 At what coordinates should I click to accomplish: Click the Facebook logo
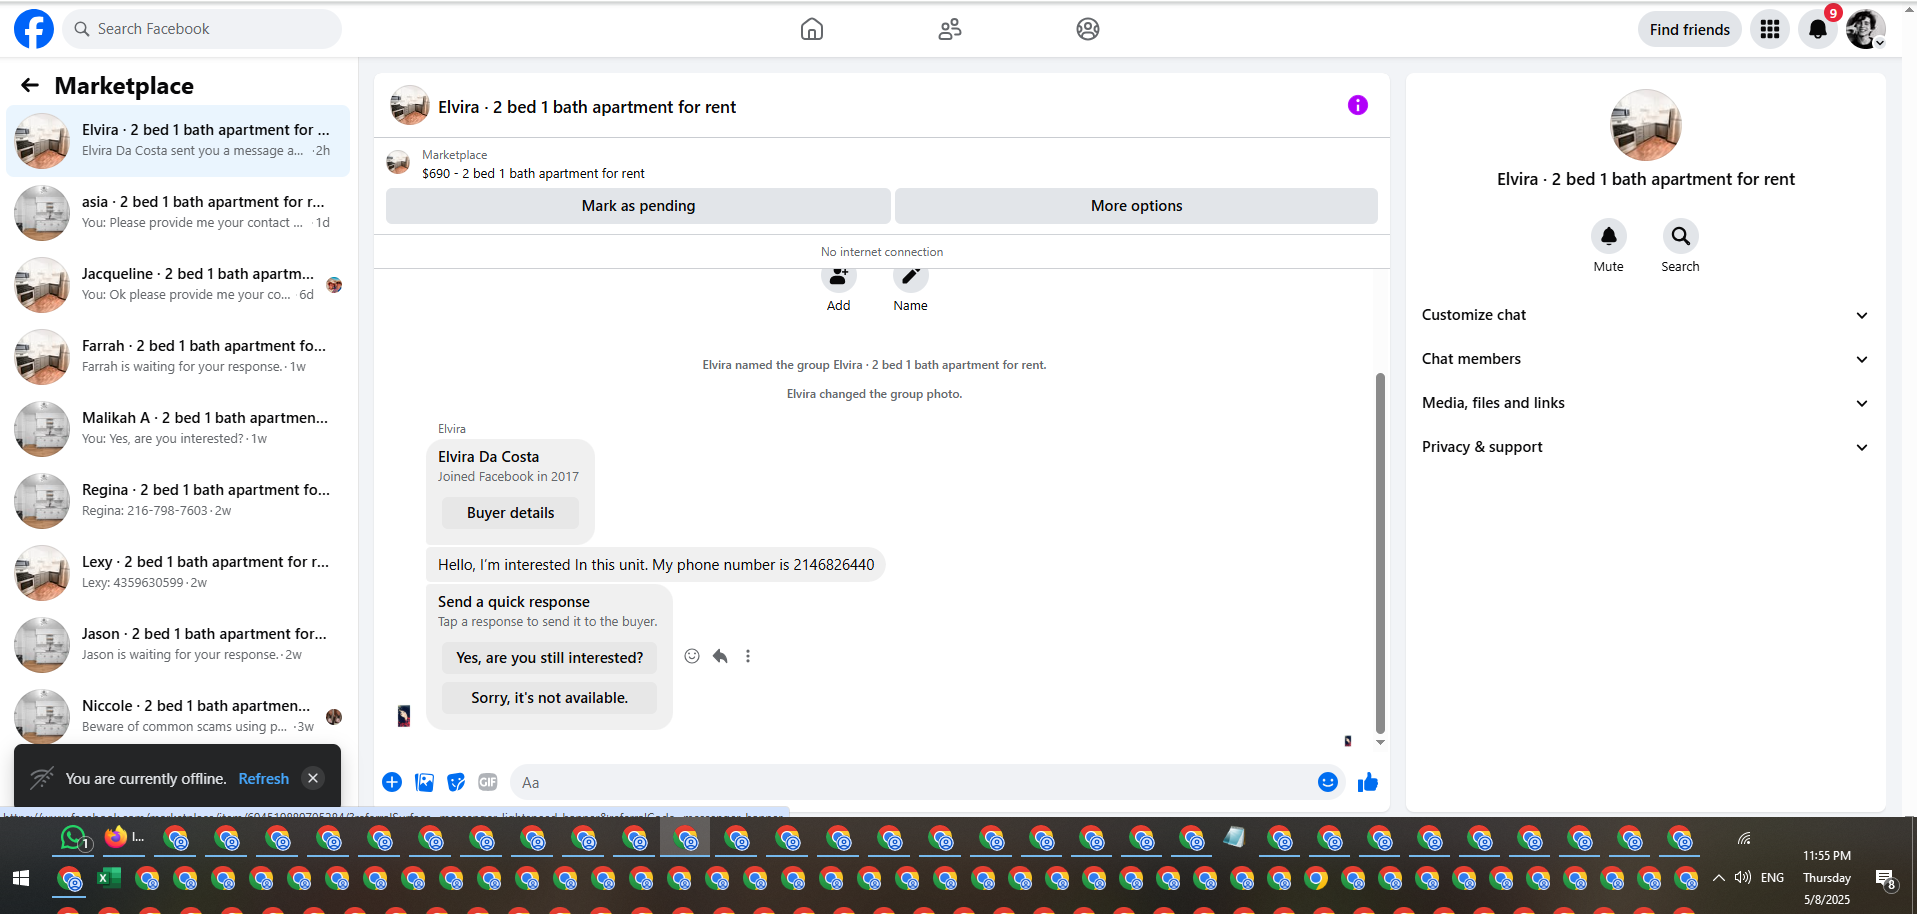point(34,29)
